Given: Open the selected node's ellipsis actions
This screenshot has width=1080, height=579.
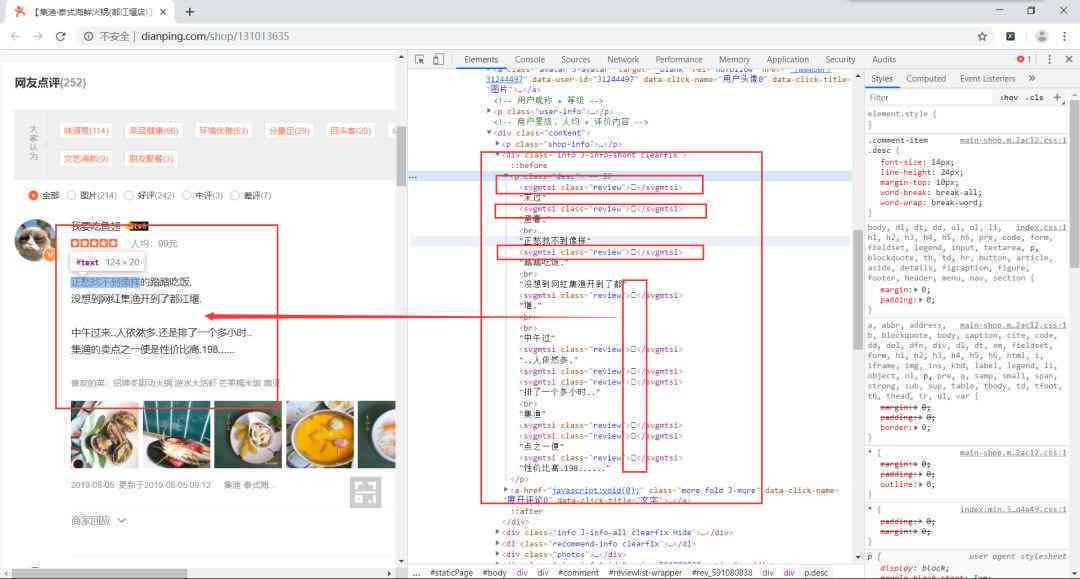Looking at the screenshot, I should point(413,177).
